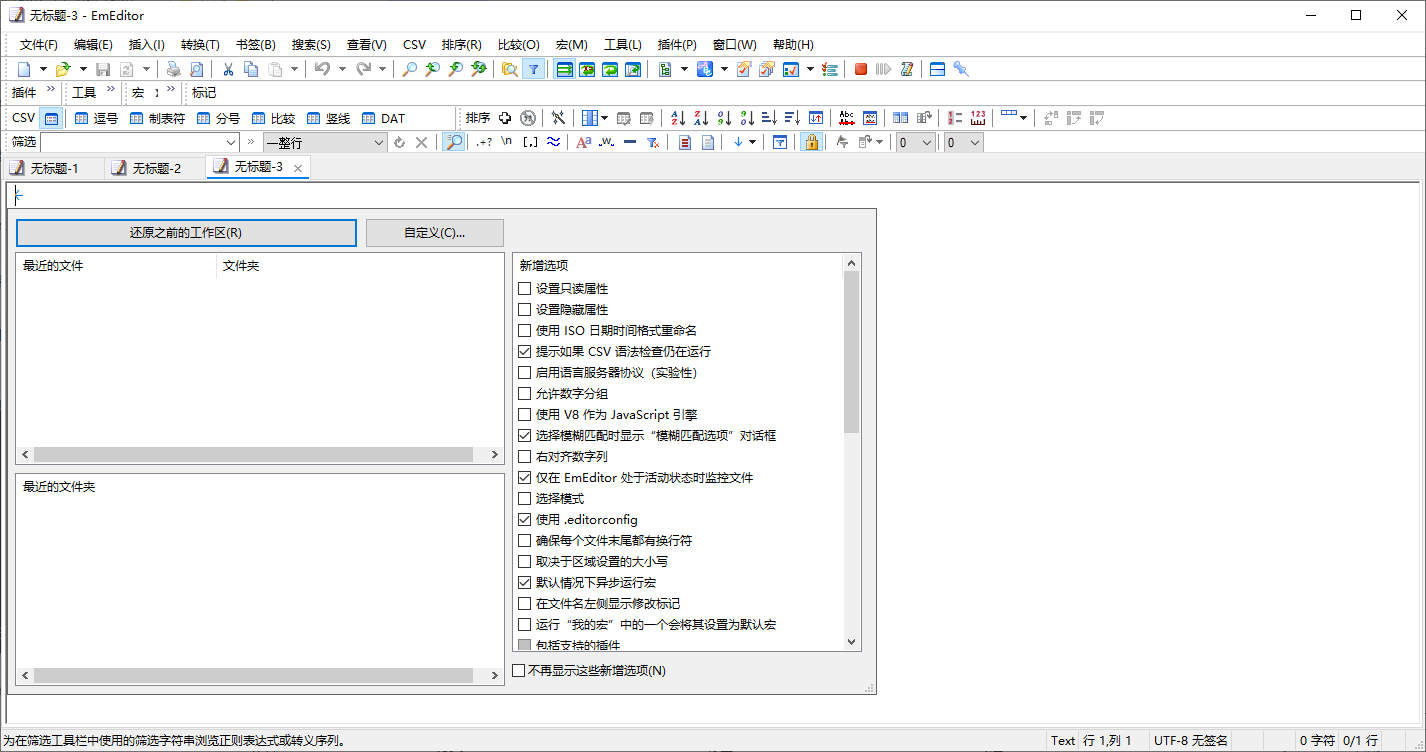Click the Undo arrow icon
Viewport: 1426px width, 752px height.
point(322,69)
